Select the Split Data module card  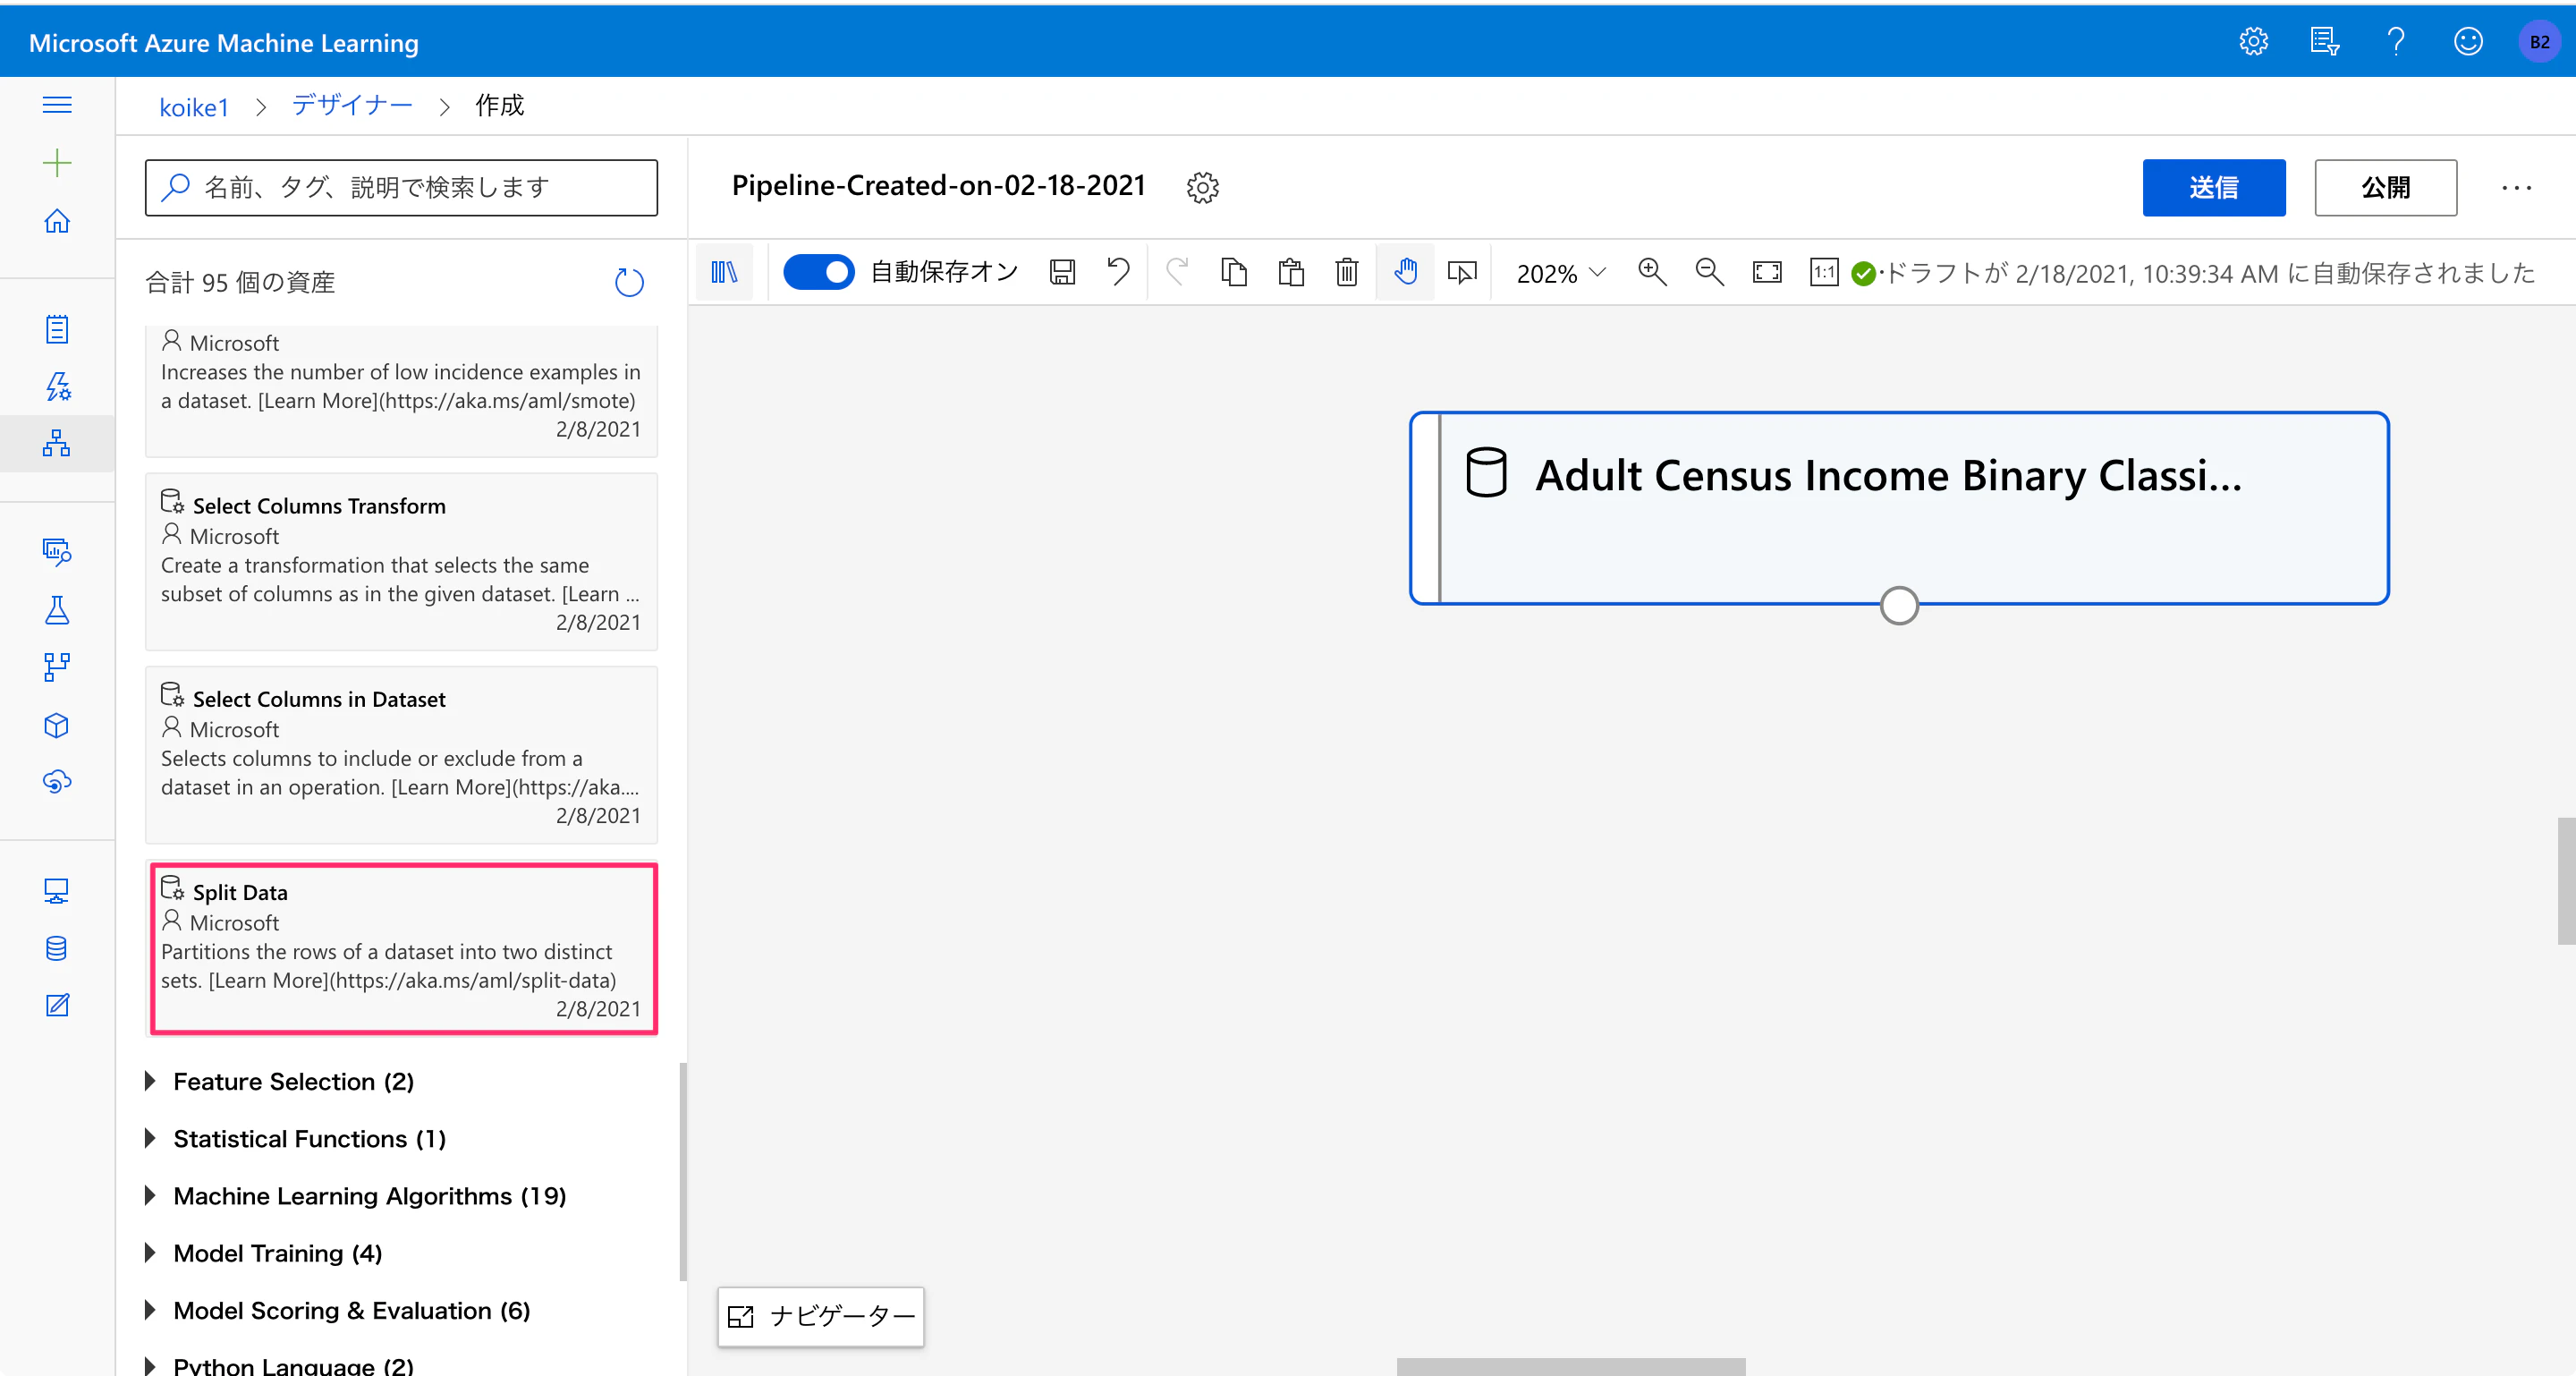402,948
